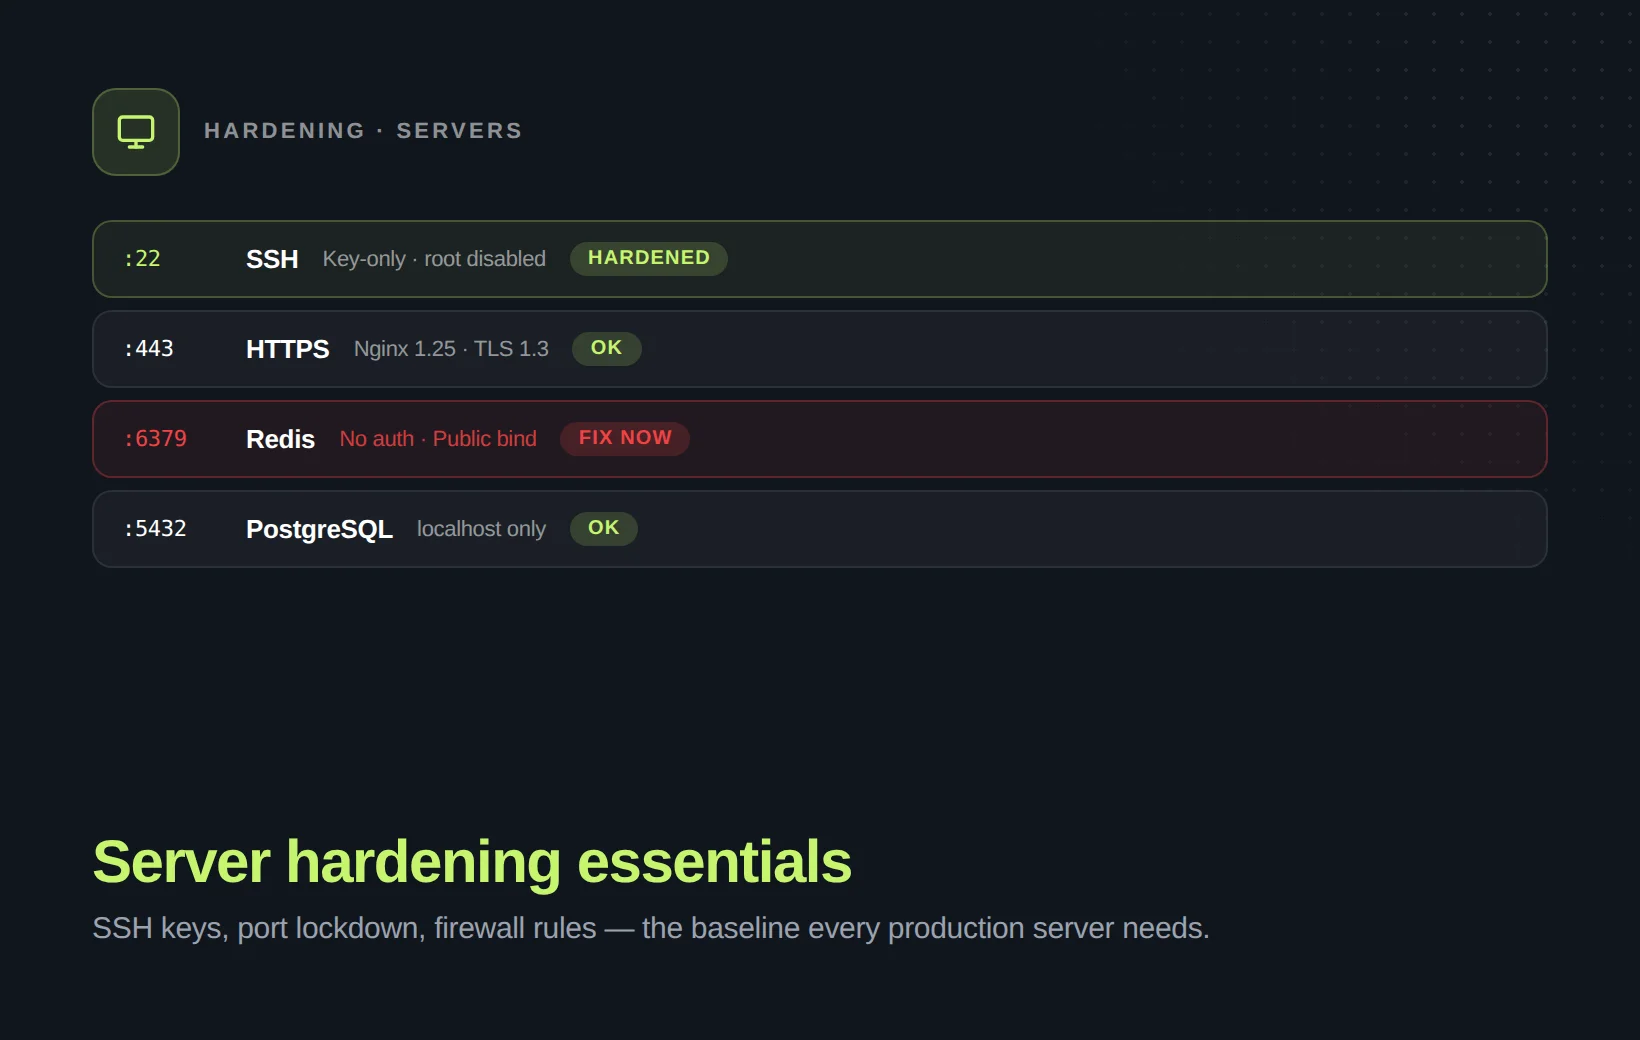Click the OK badge in PostgreSQL row
The height and width of the screenshot is (1040, 1640).
604,528
